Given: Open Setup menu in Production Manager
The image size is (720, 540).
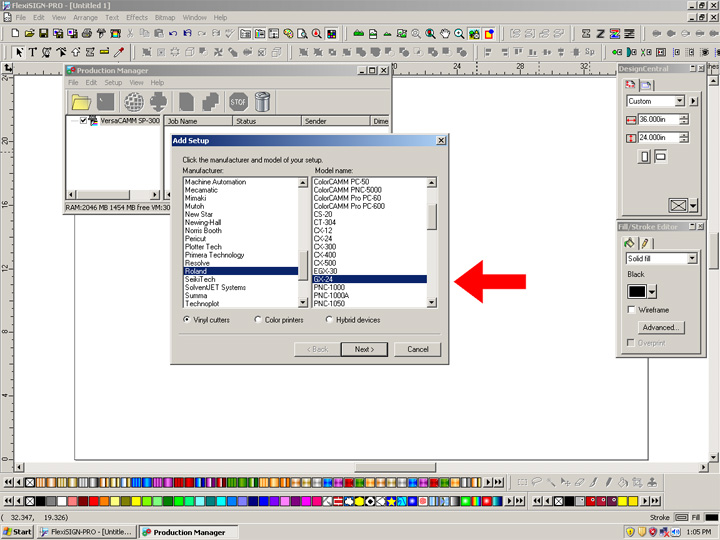Looking at the screenshot, I should point(113,83).
